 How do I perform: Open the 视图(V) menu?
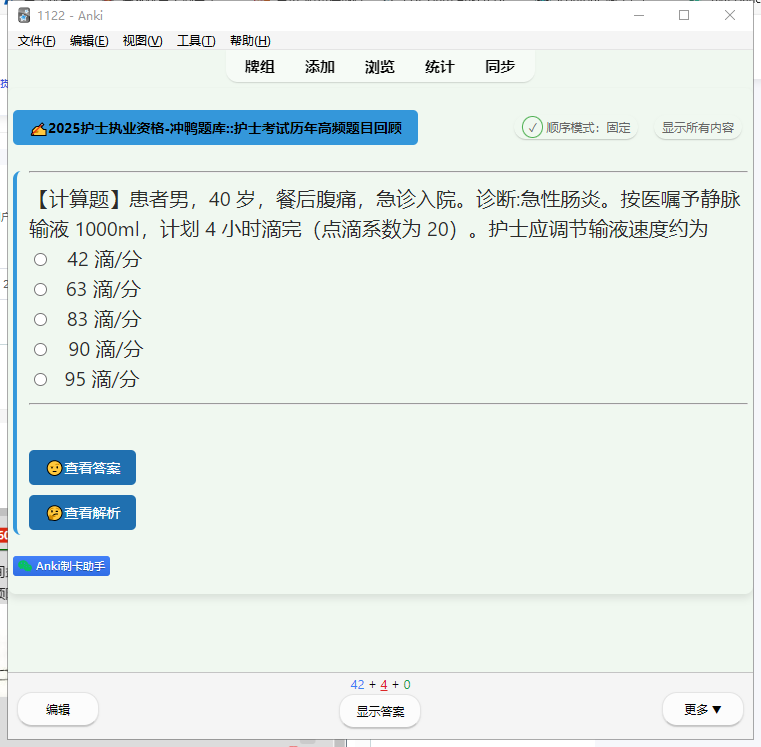pyautogui.click(x=142, y=41)
